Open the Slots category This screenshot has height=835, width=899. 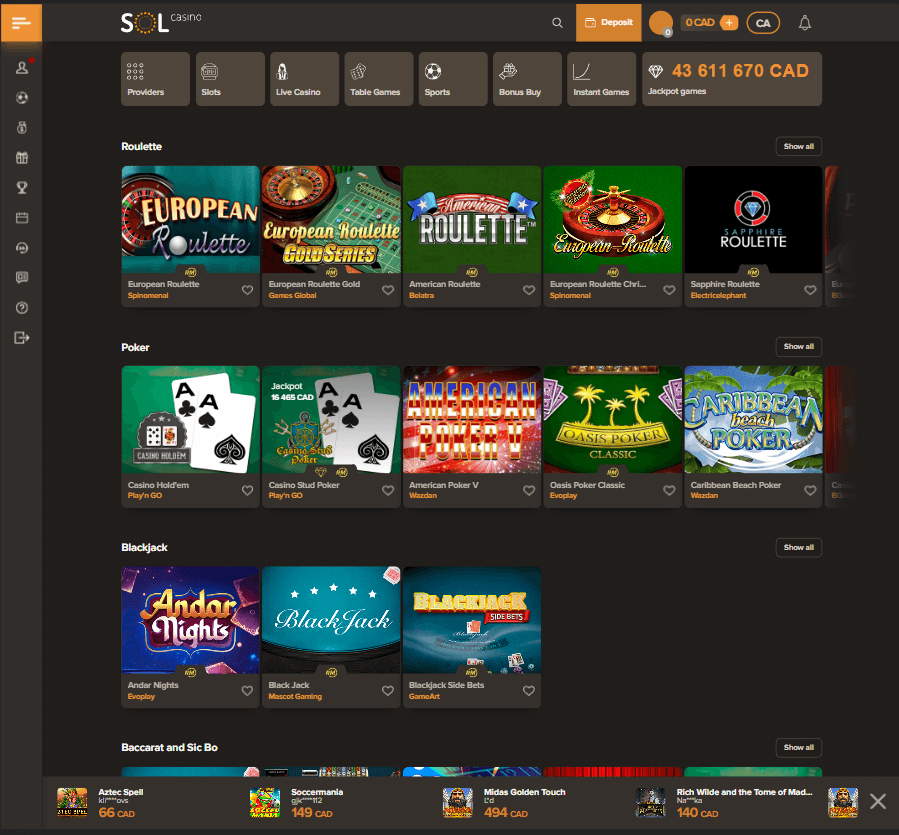click(x=230, y=79)
